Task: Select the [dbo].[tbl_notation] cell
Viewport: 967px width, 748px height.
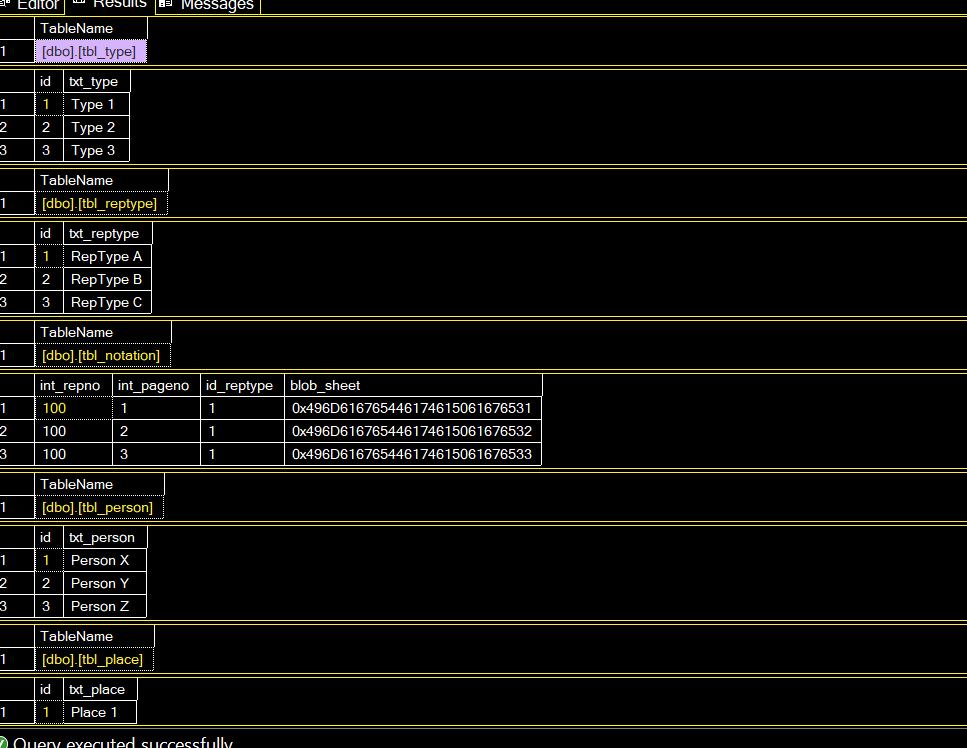Action: click(x=102, y=355)
